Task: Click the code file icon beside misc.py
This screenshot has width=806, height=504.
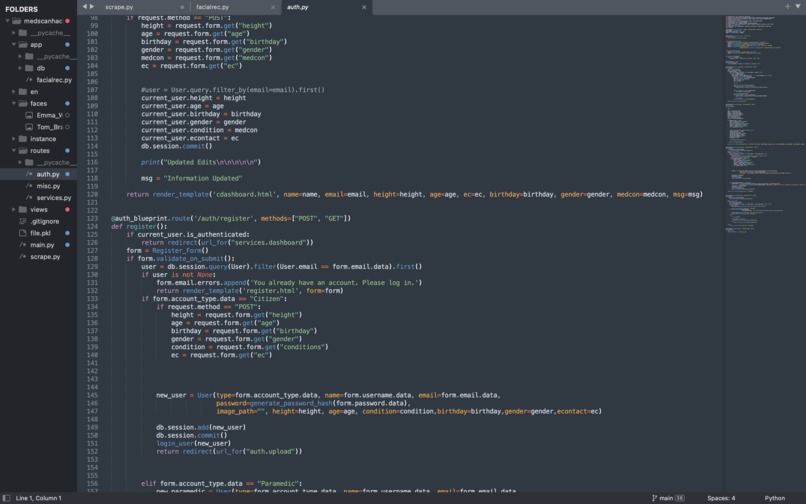Action: [x=29, y=186]
